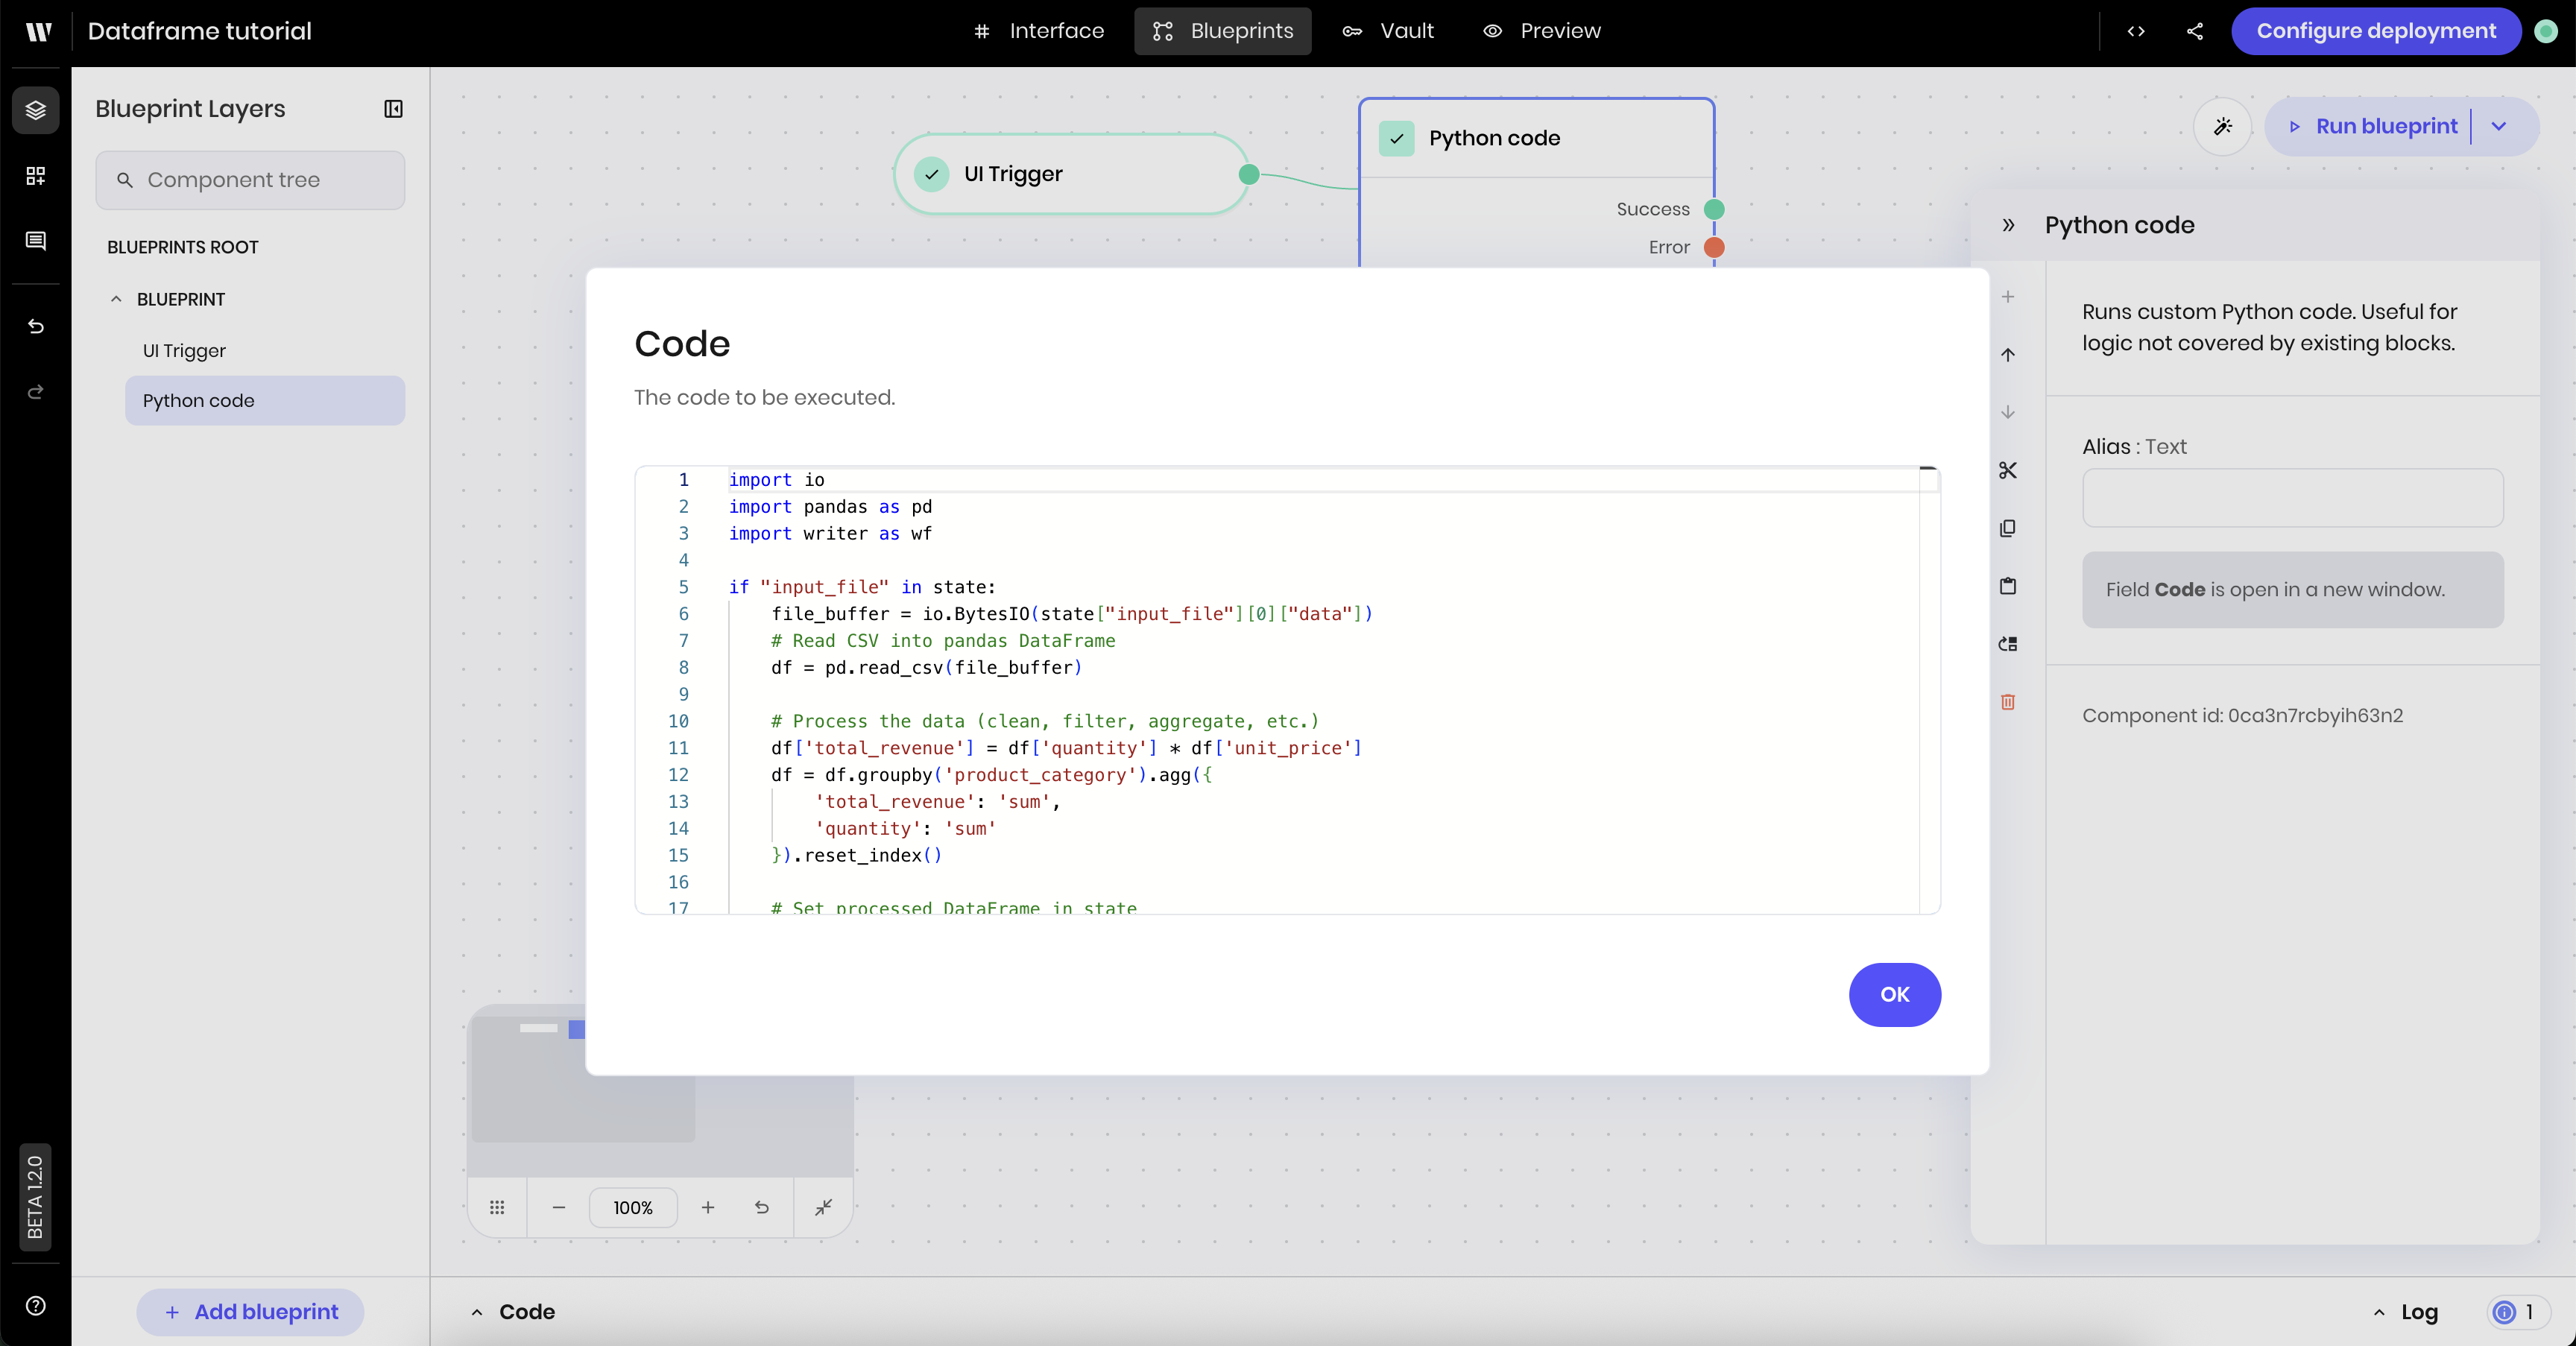Zoom in with plus icon
This screenshot has width=2576, height=1346.
[708, 1207]
